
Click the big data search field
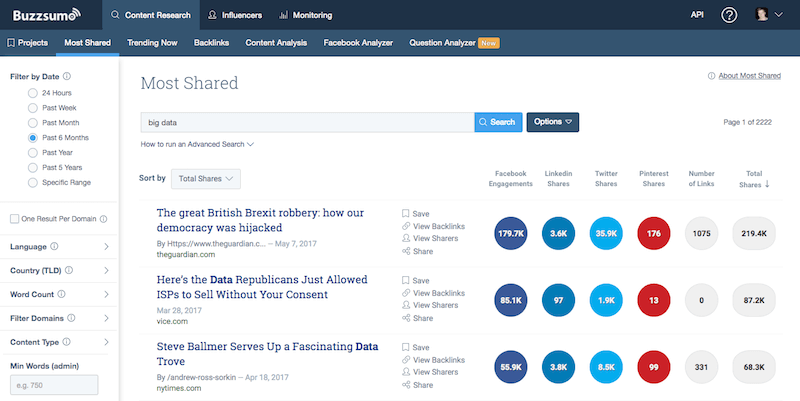[x=306, y=122]
